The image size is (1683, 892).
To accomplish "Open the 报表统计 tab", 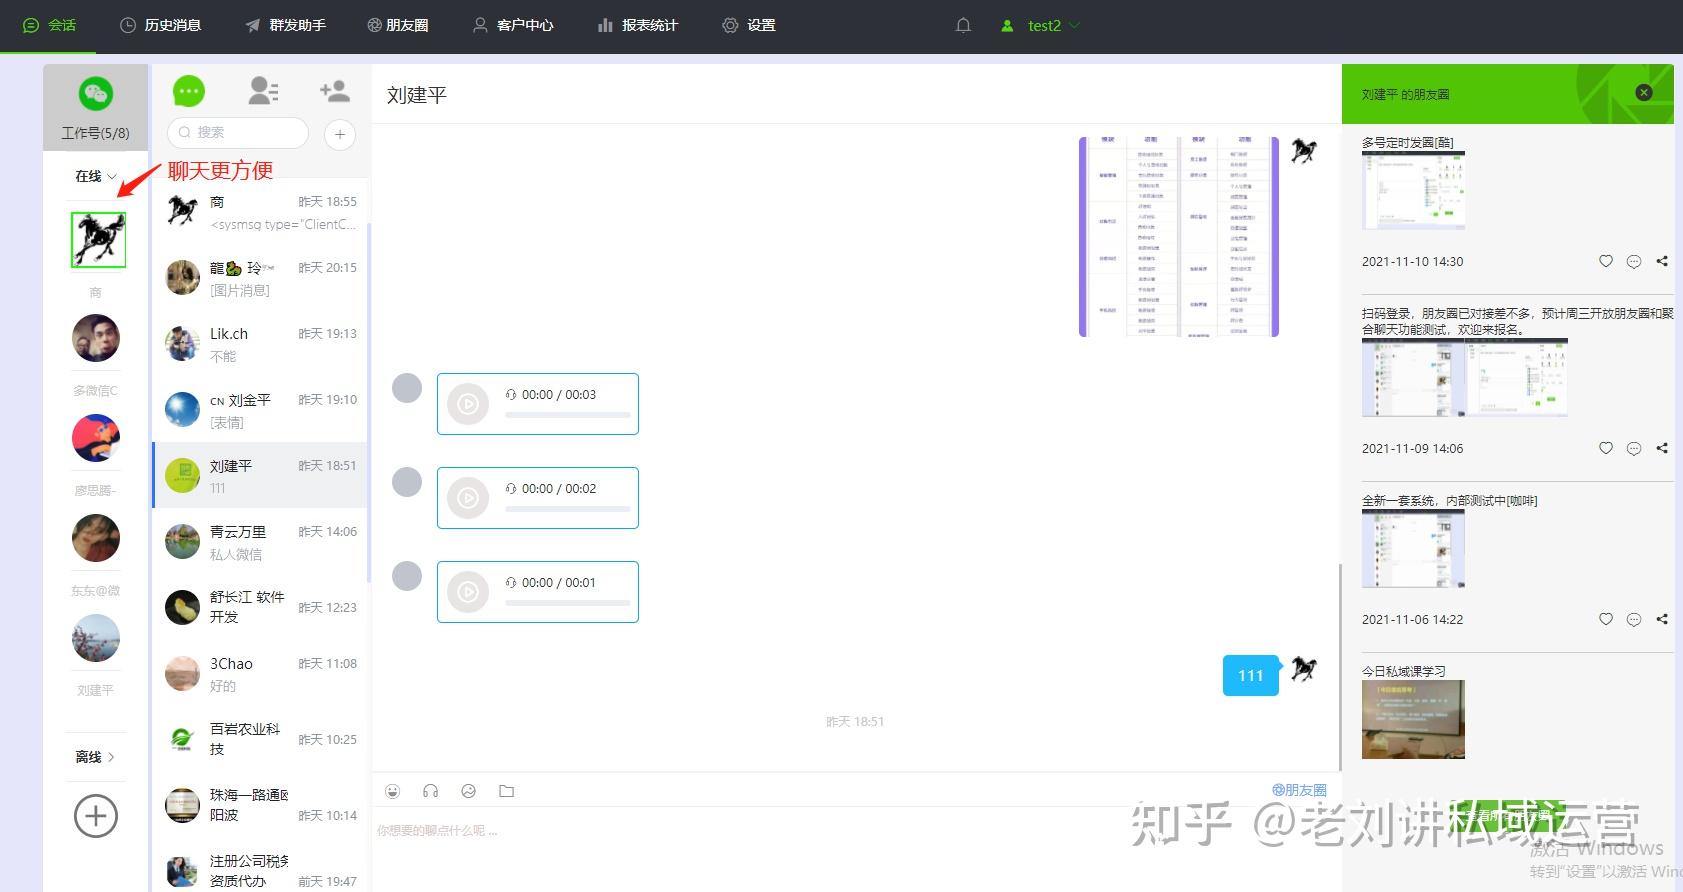I will pos(637,25).
